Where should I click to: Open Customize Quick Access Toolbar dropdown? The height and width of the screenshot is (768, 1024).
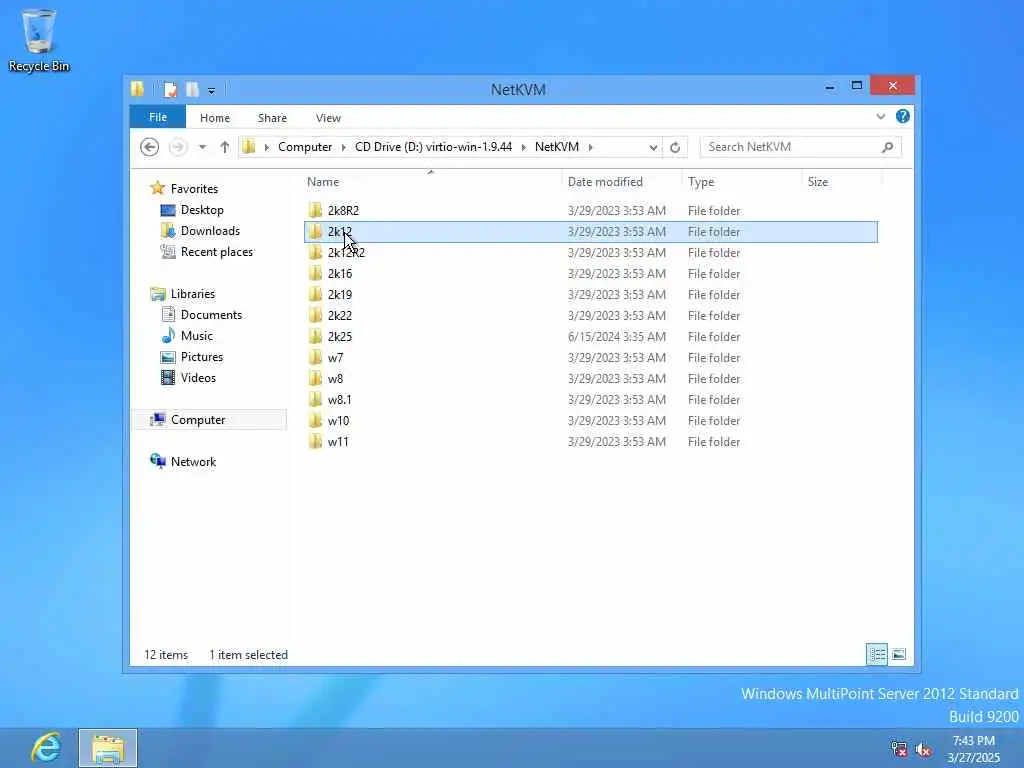pyautogui.click(x=212, y=90)
